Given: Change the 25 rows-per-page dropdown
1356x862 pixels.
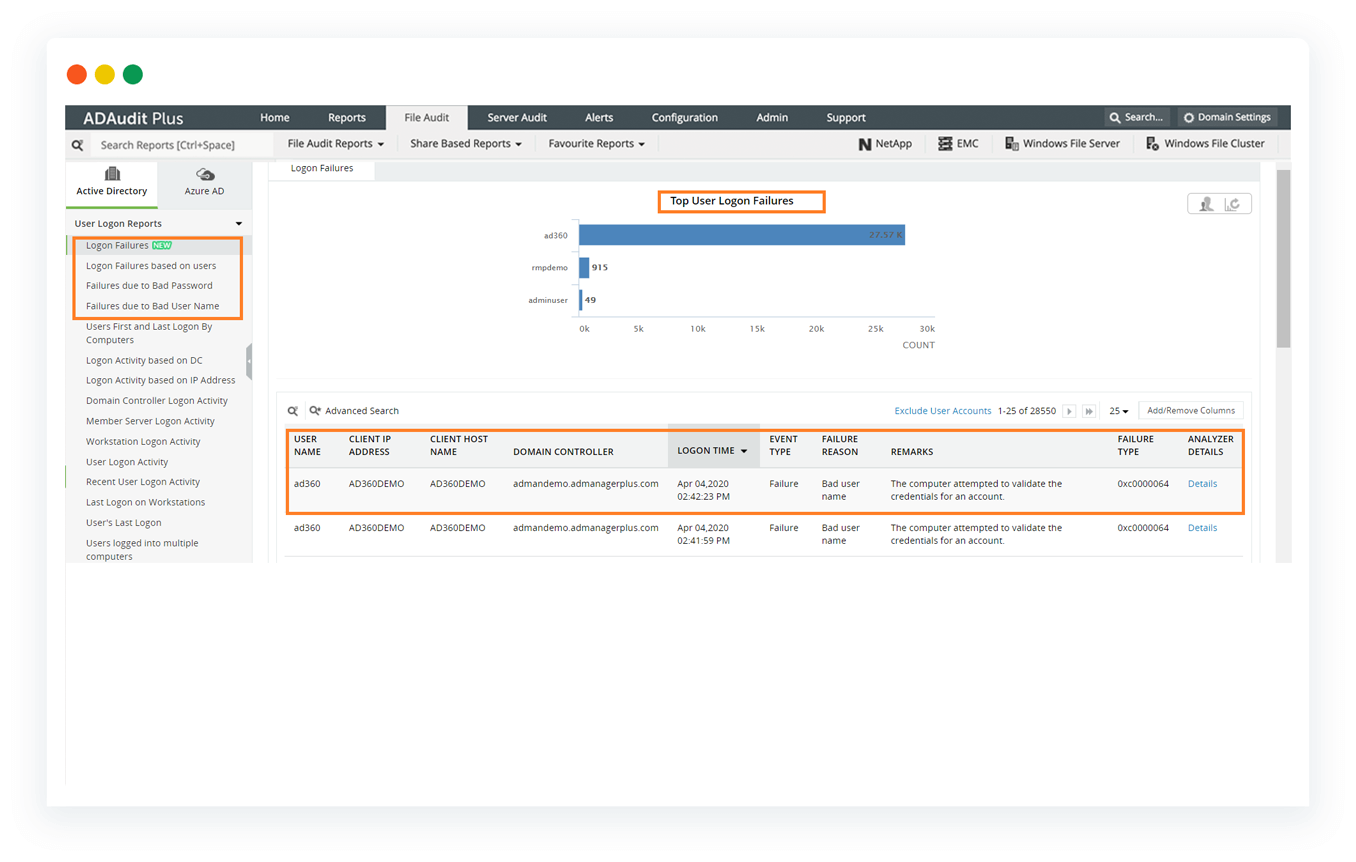Looking at the screenshot, I should (1119, 411).
